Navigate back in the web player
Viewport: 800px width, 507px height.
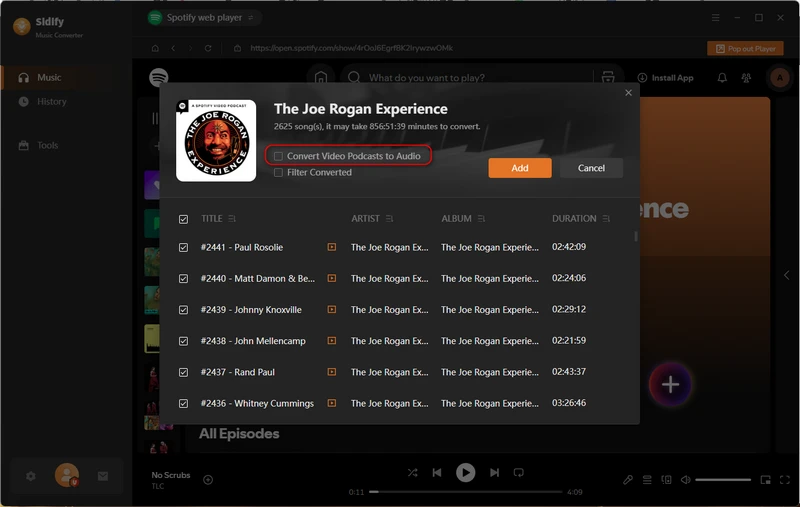[173, 48]
